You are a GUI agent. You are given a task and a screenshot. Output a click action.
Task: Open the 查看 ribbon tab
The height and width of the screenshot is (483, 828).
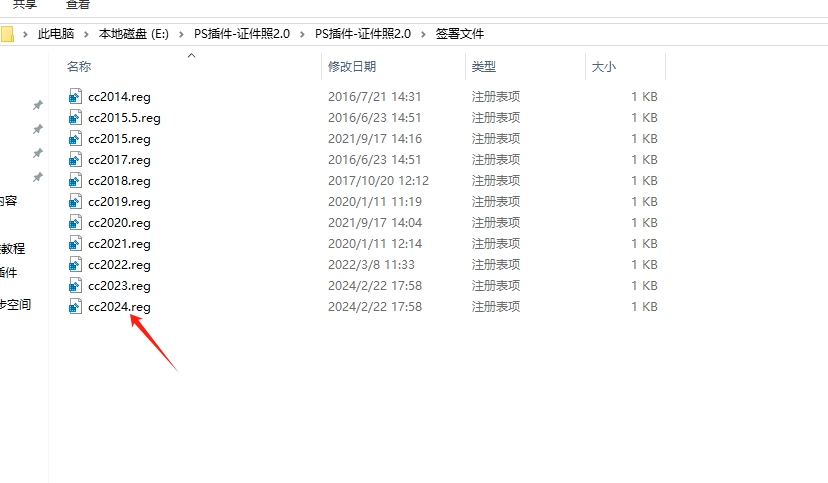coord(78,4)
